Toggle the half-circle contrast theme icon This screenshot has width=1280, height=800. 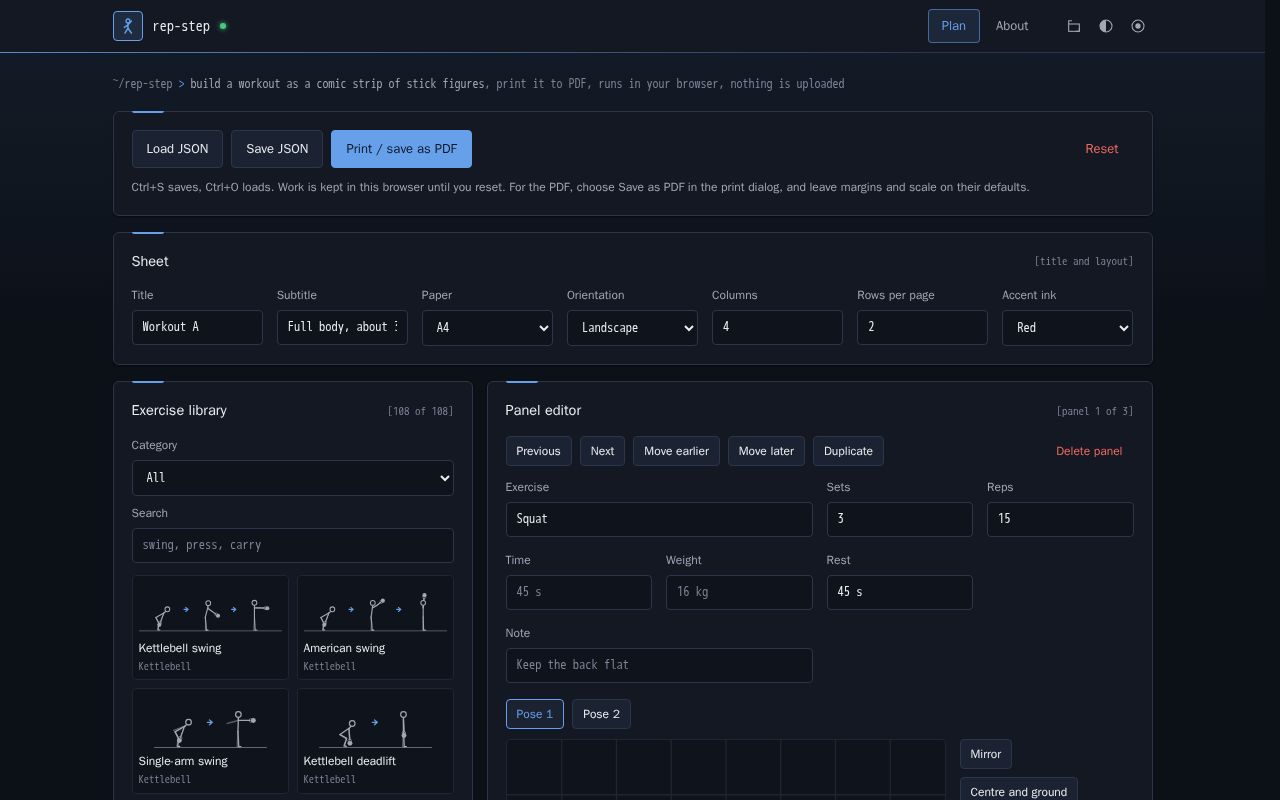[x=1106, y=26]
